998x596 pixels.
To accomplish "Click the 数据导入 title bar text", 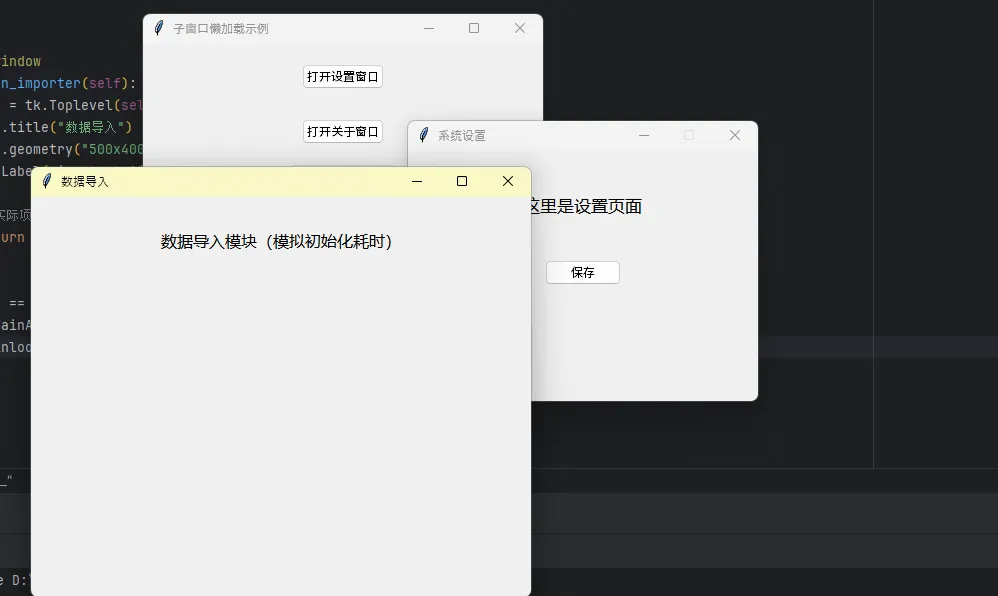I will click(x=85, y=181).
